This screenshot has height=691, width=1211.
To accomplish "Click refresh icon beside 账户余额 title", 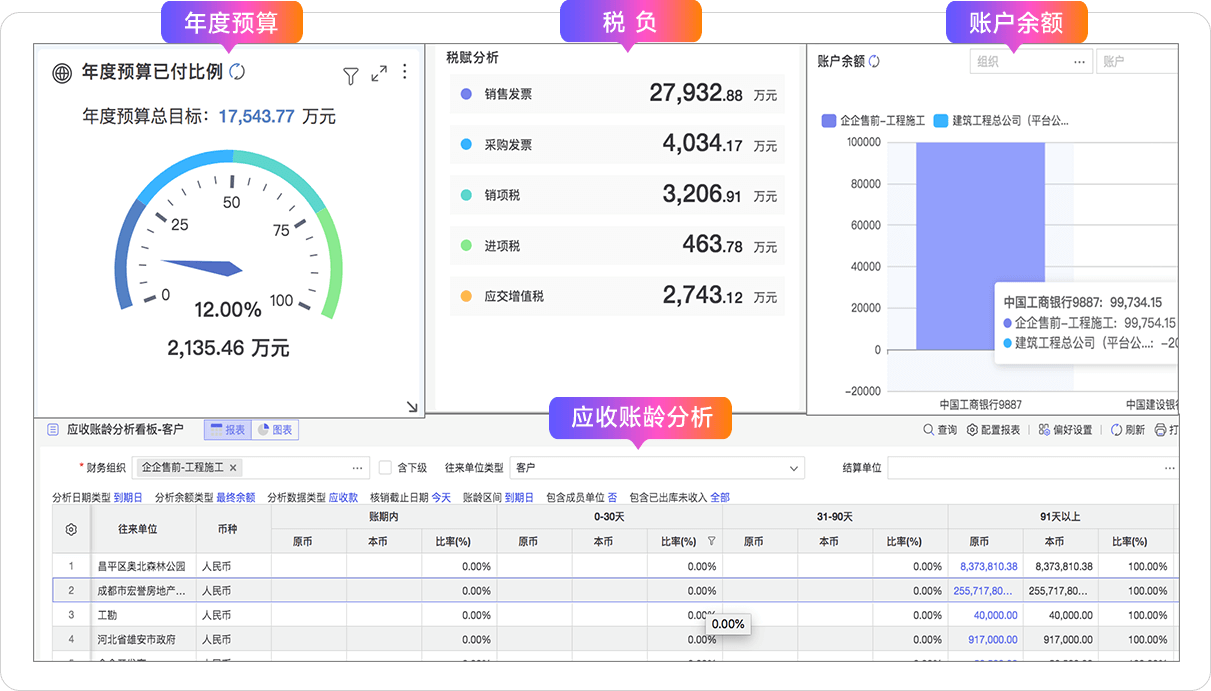I will (875, 61).
